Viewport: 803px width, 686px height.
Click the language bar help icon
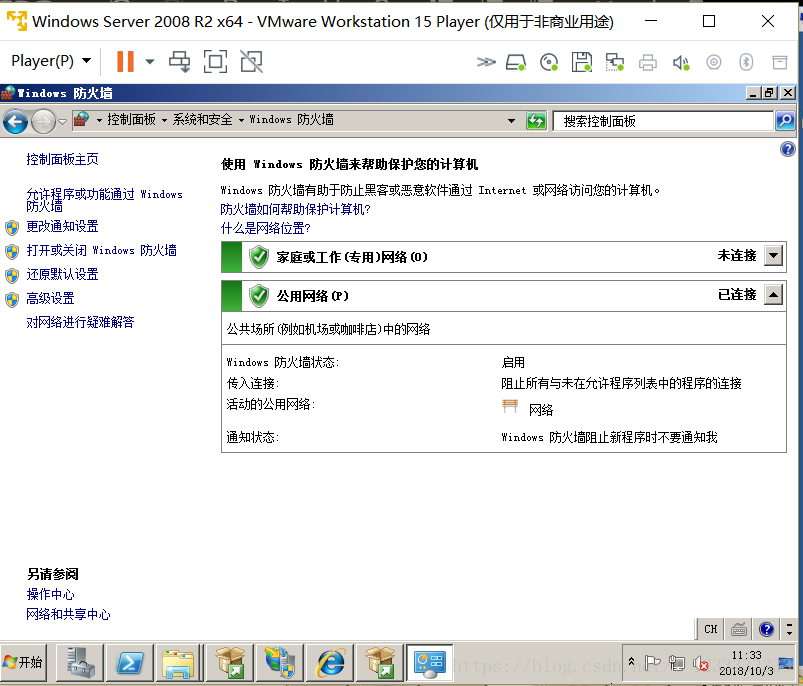pos(766,629)
